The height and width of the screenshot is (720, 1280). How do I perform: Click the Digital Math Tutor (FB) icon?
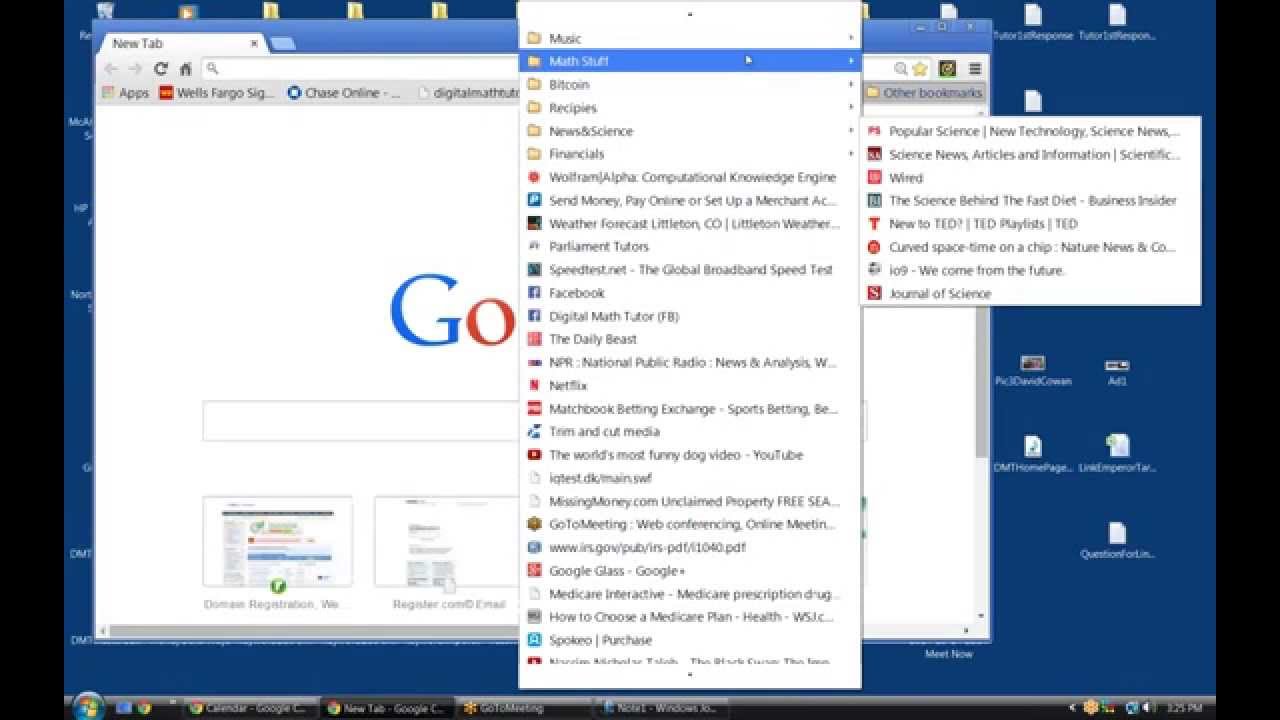[x=534, y=316]
